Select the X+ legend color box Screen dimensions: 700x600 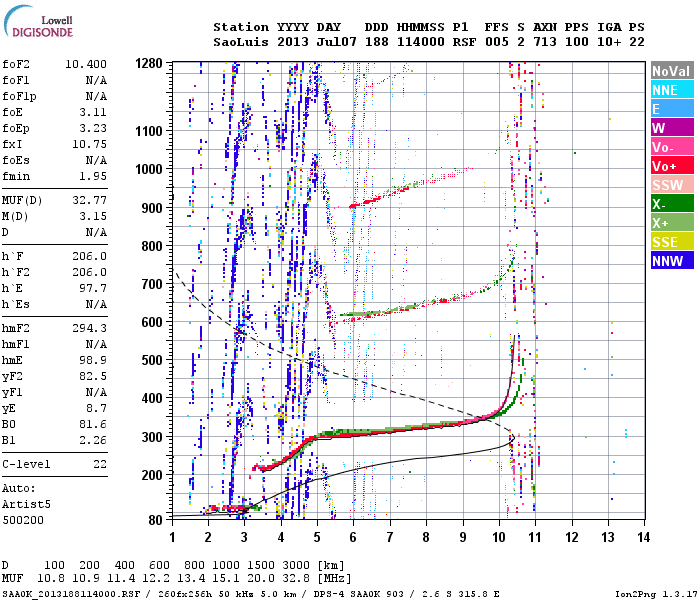[672, 222]
